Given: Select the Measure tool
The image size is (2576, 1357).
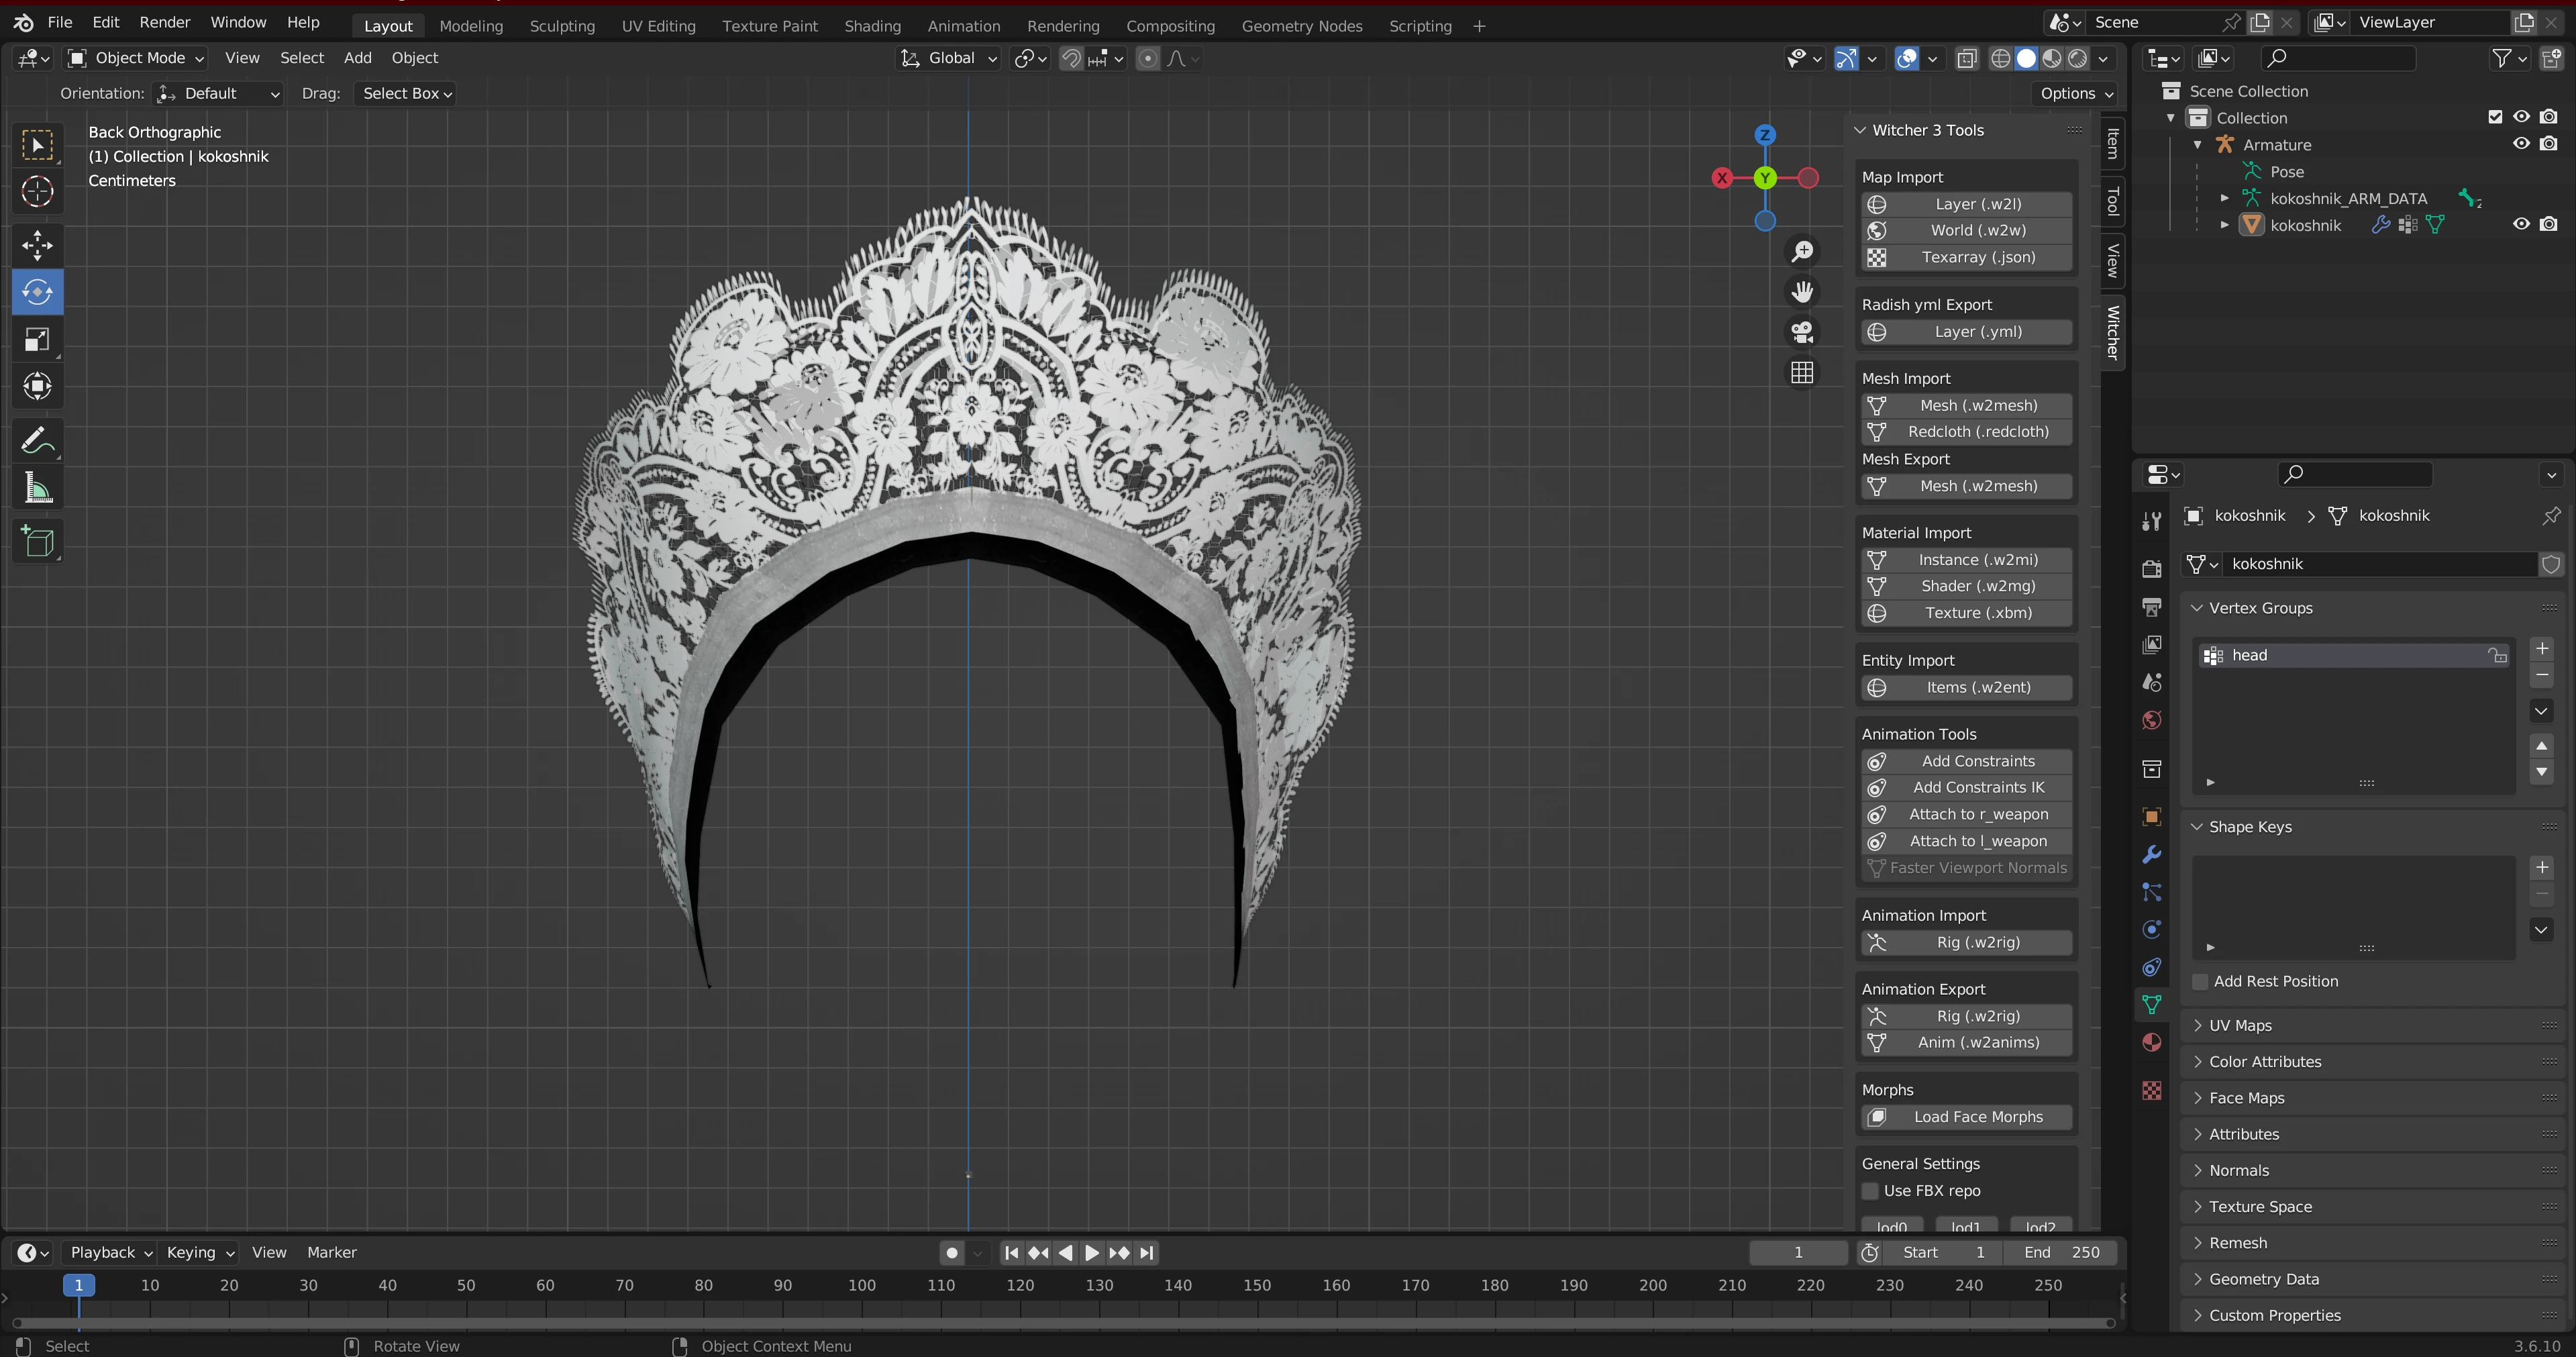Looking at the screenshot, I should (x=37, y=488).
